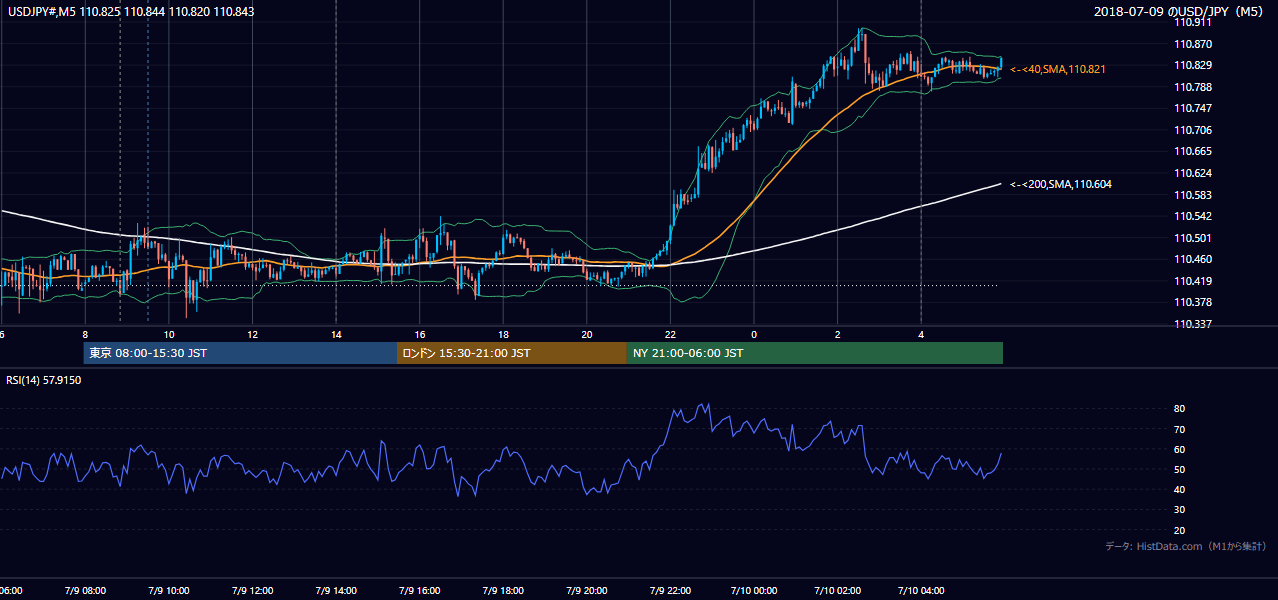Screen dimensions: 1278x600
Task: Click price level 110.583 on the axis
Action: click(1193, 195)
